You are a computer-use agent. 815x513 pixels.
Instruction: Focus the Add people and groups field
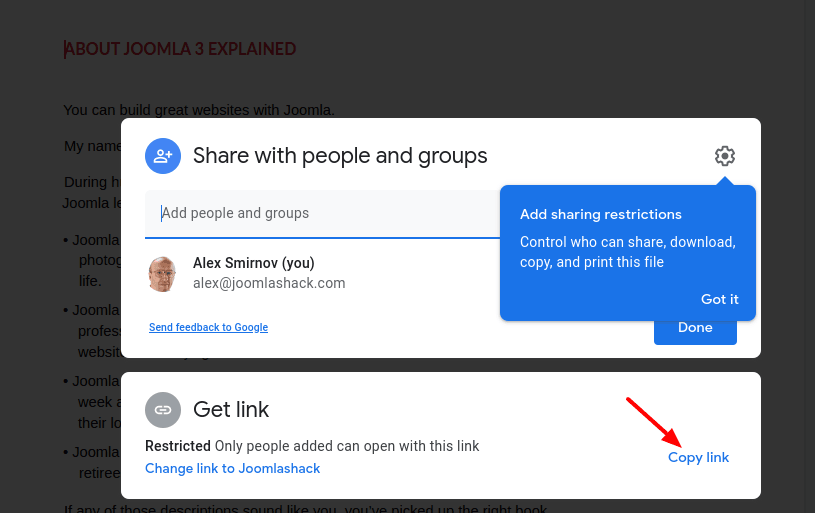pyautogui.click(x=322, y=214)
